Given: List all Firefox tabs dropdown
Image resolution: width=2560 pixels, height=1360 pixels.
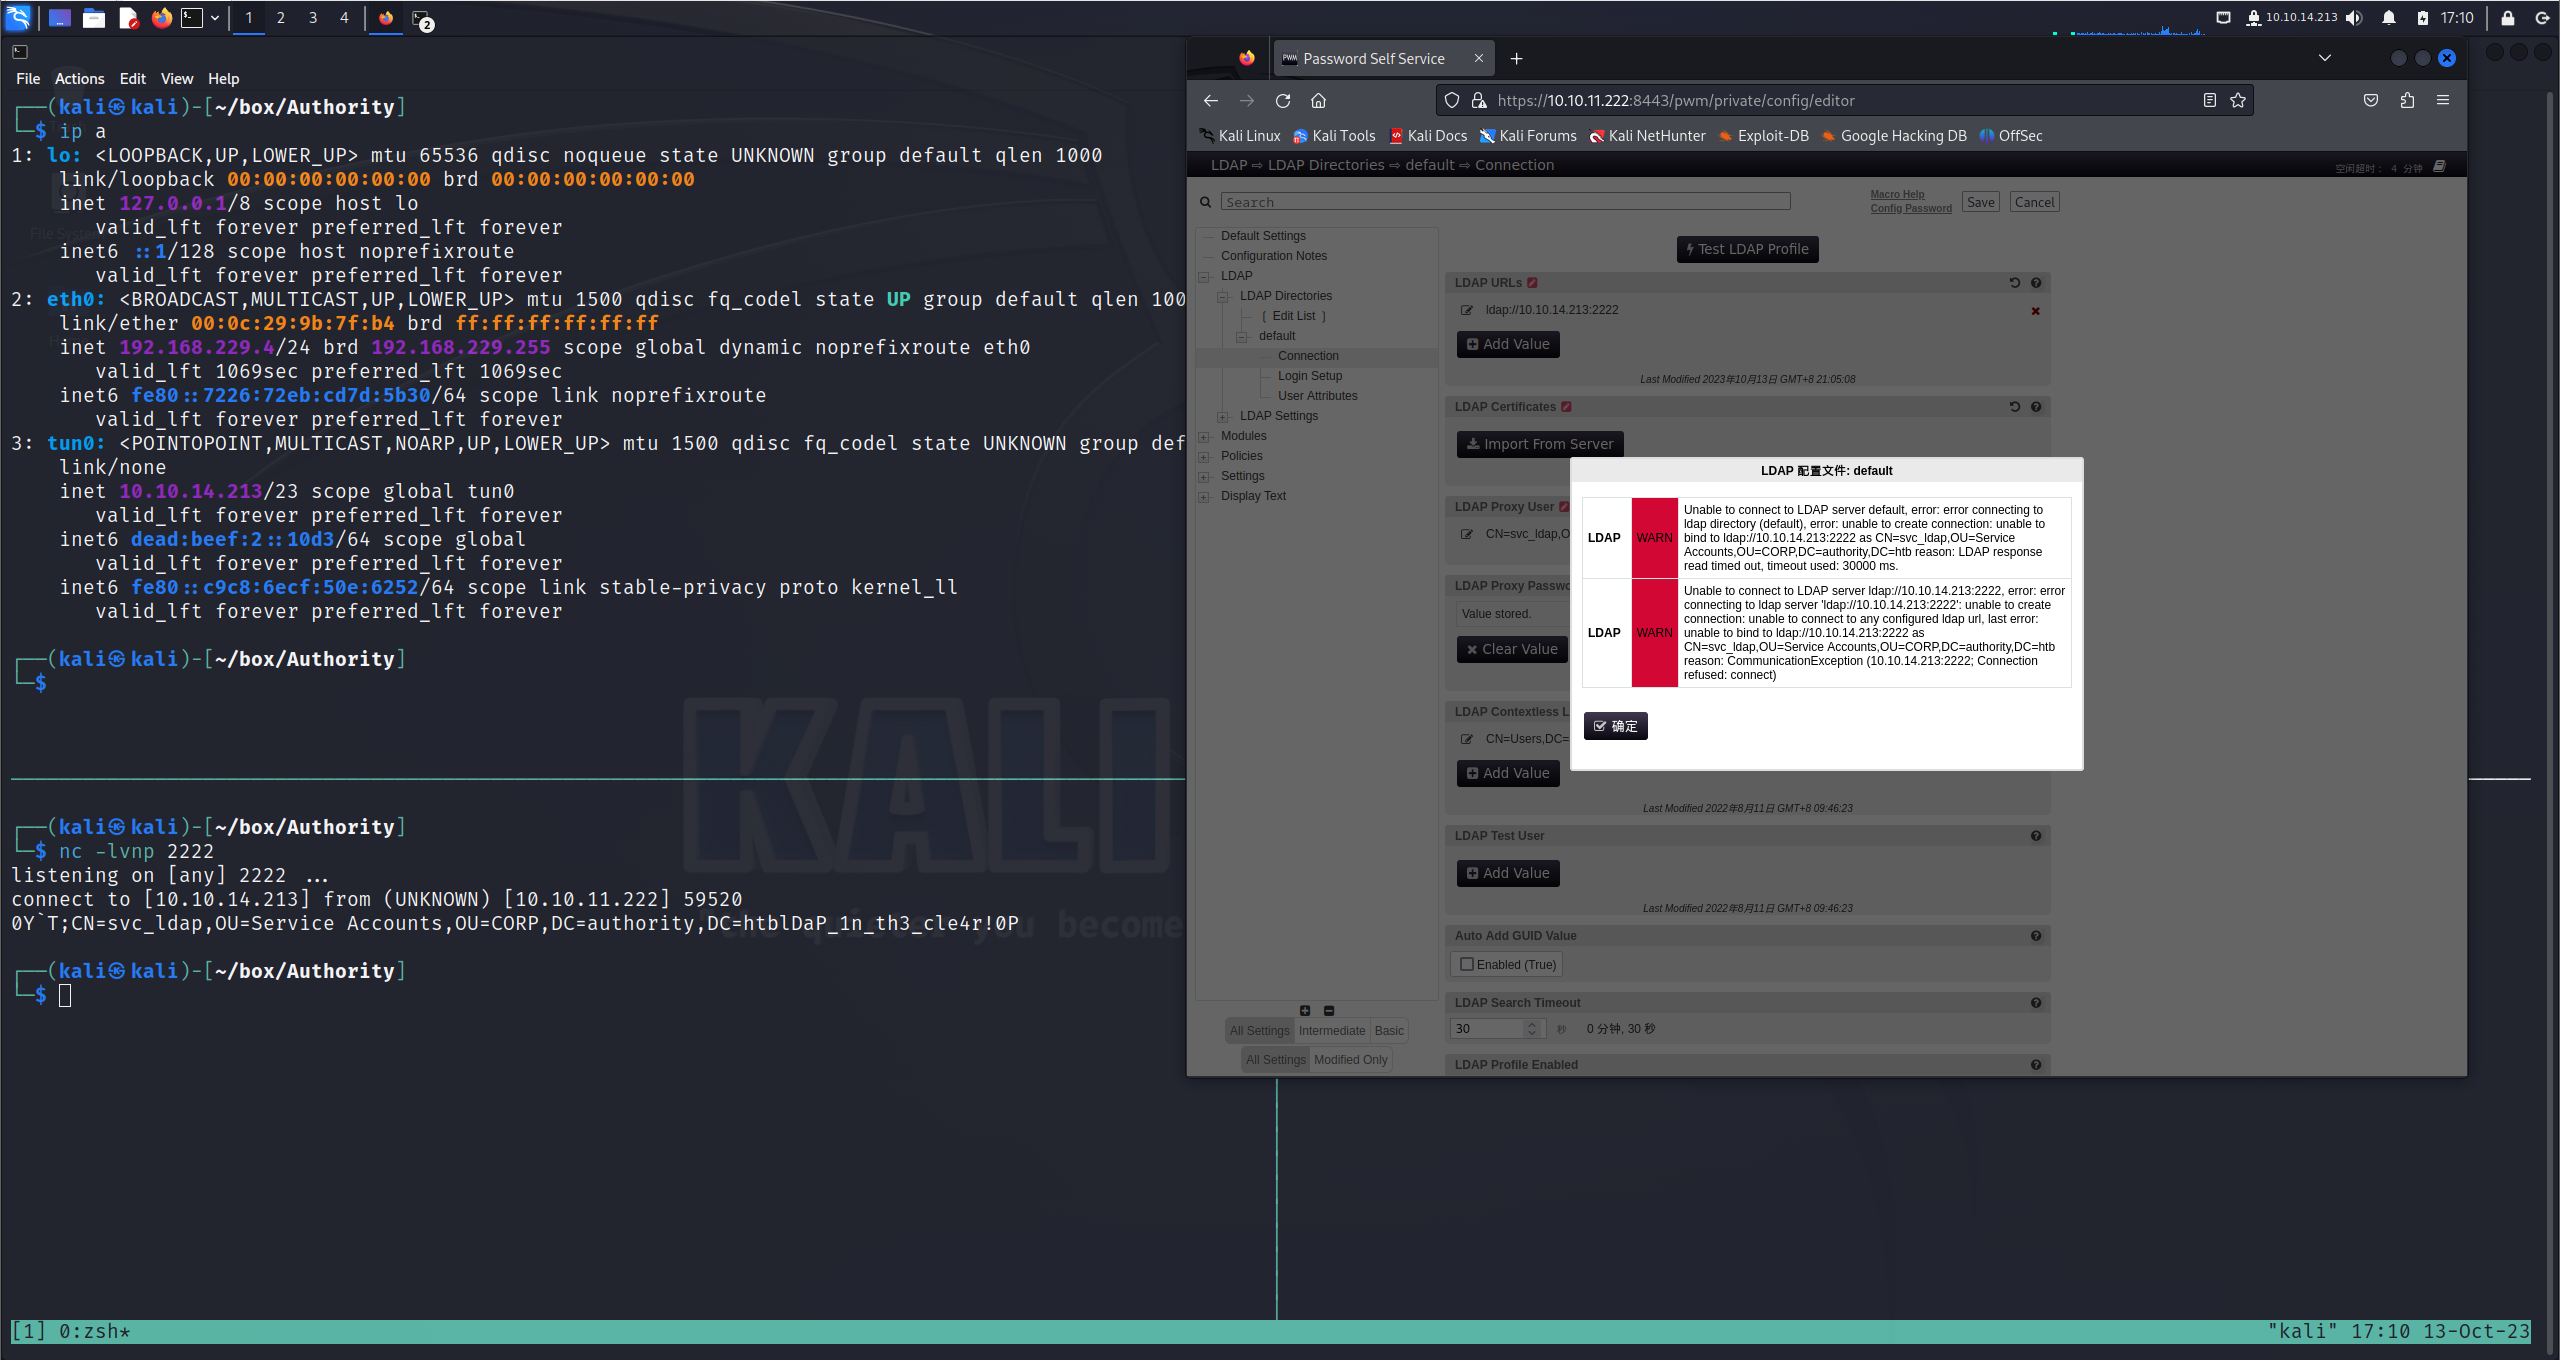Looking at the screenshot, I should pos(2325,58).
